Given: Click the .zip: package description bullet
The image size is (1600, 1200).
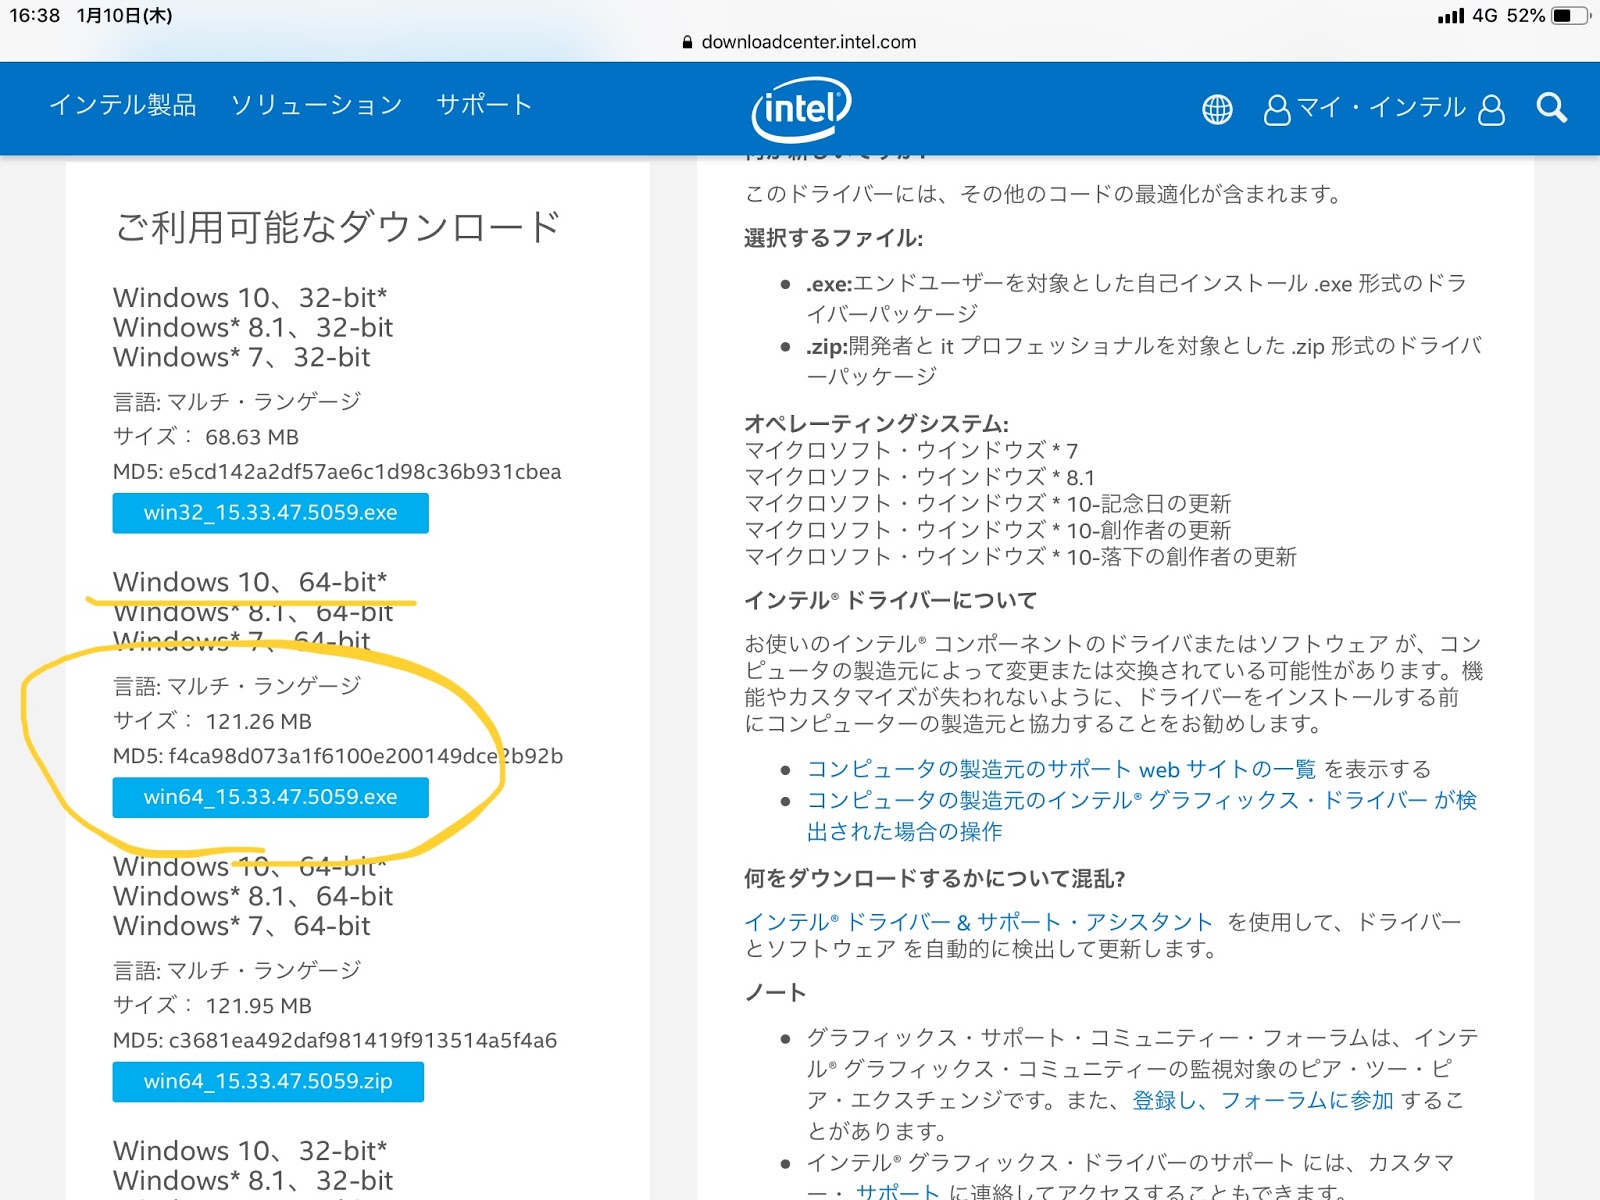Looking at the screenshot, I should click(1144, 361).
